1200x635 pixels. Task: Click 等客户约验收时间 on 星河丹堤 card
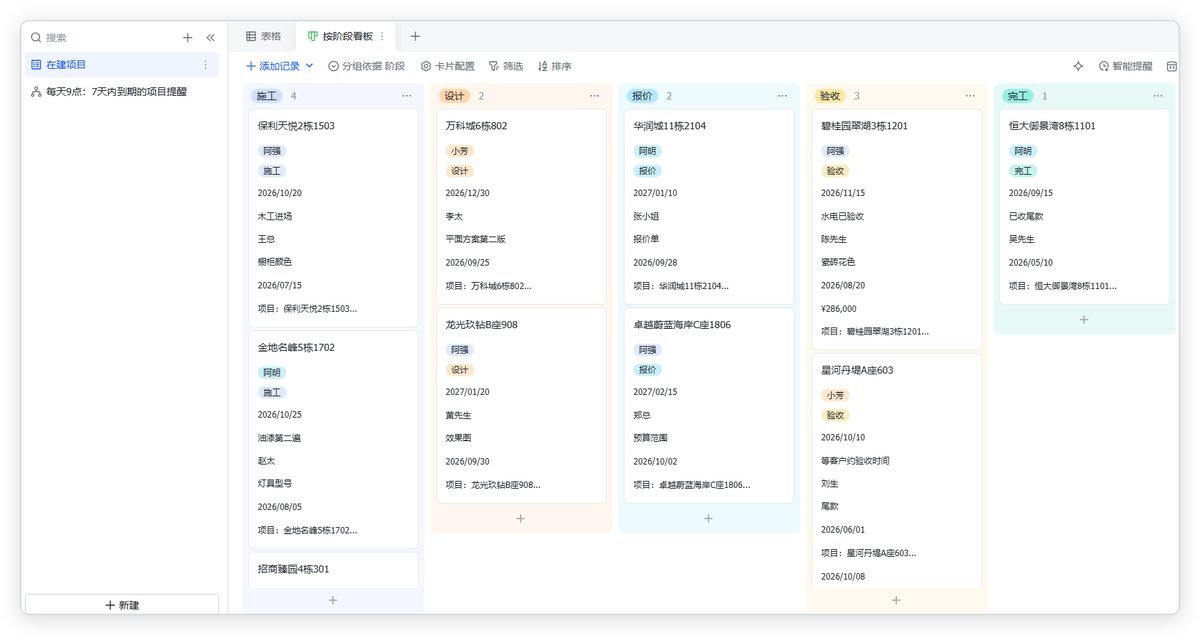pos(855,461)
